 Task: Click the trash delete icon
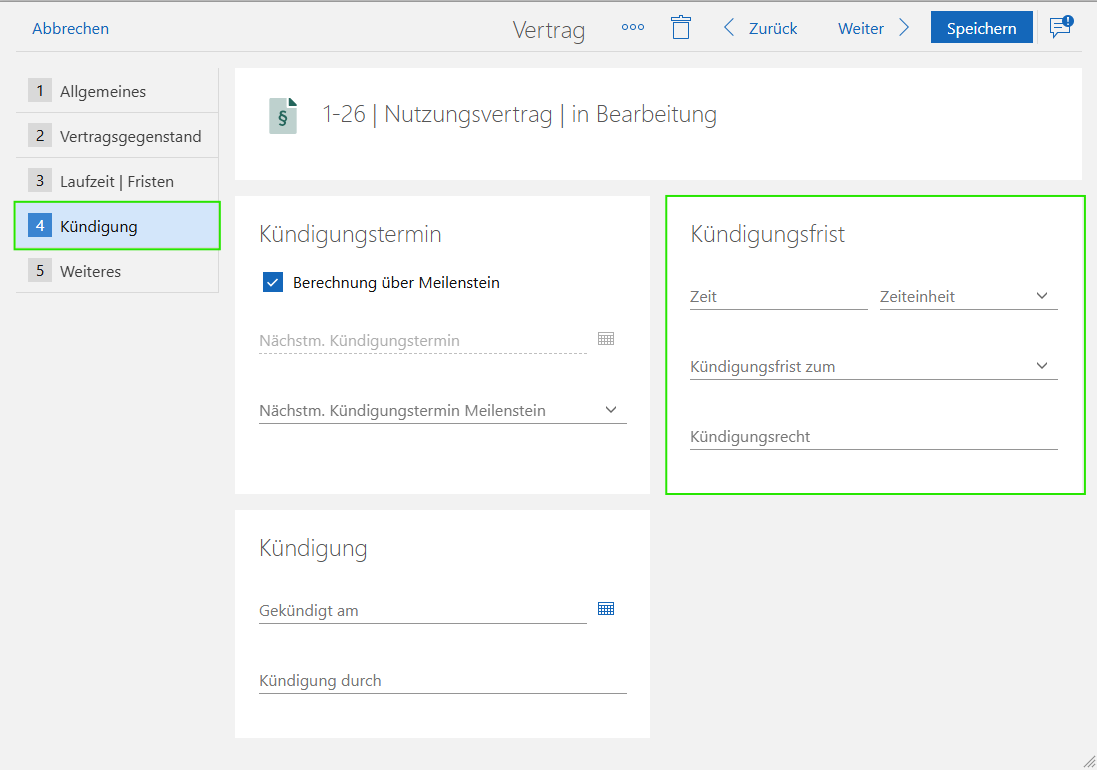pos(681,27)
